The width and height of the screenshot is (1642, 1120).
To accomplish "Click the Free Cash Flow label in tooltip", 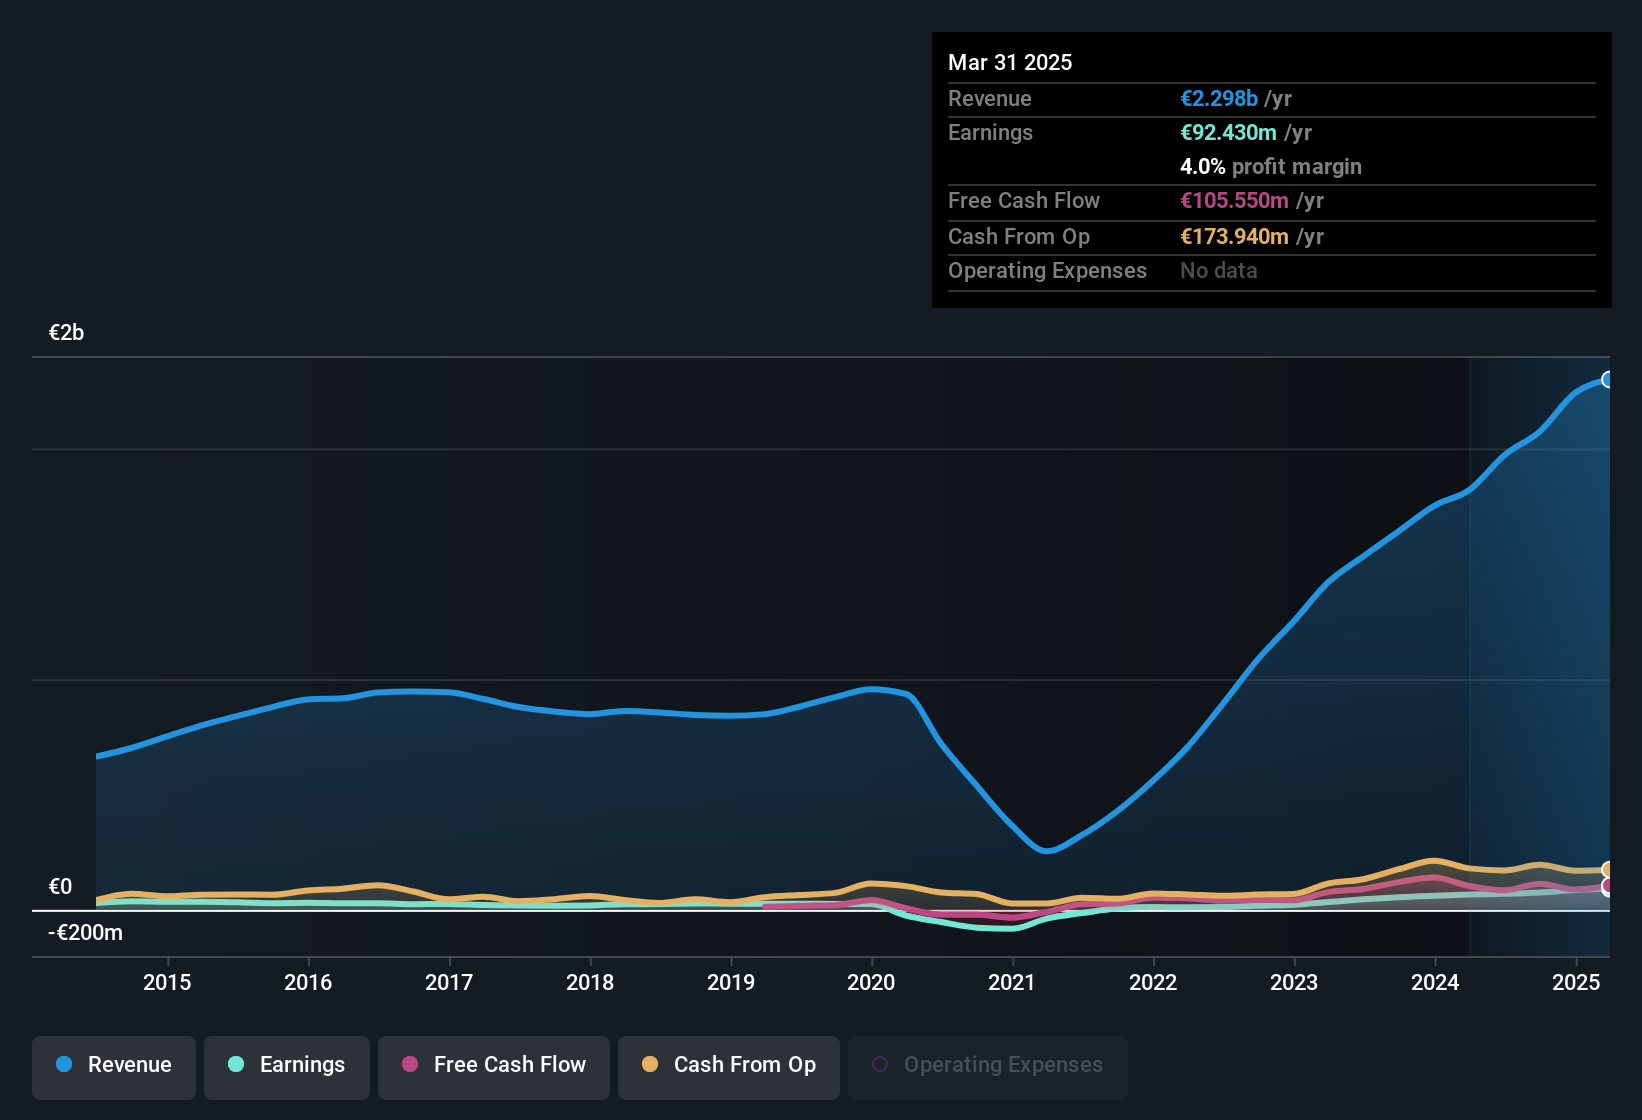I will pos(1024,201).
